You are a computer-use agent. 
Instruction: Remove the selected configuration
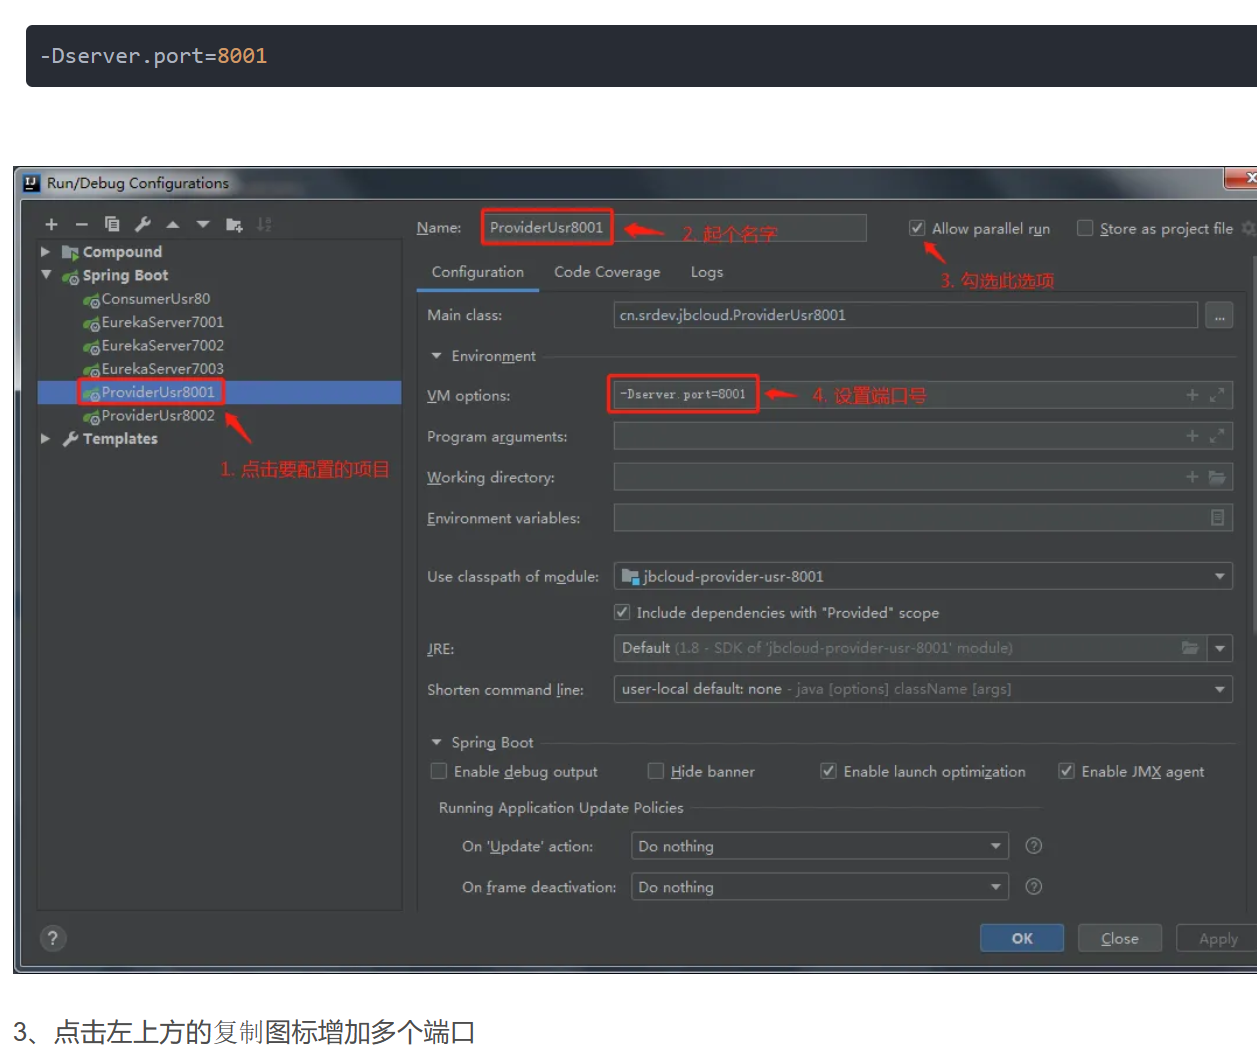pyautogui.click(x=81, y=224)
